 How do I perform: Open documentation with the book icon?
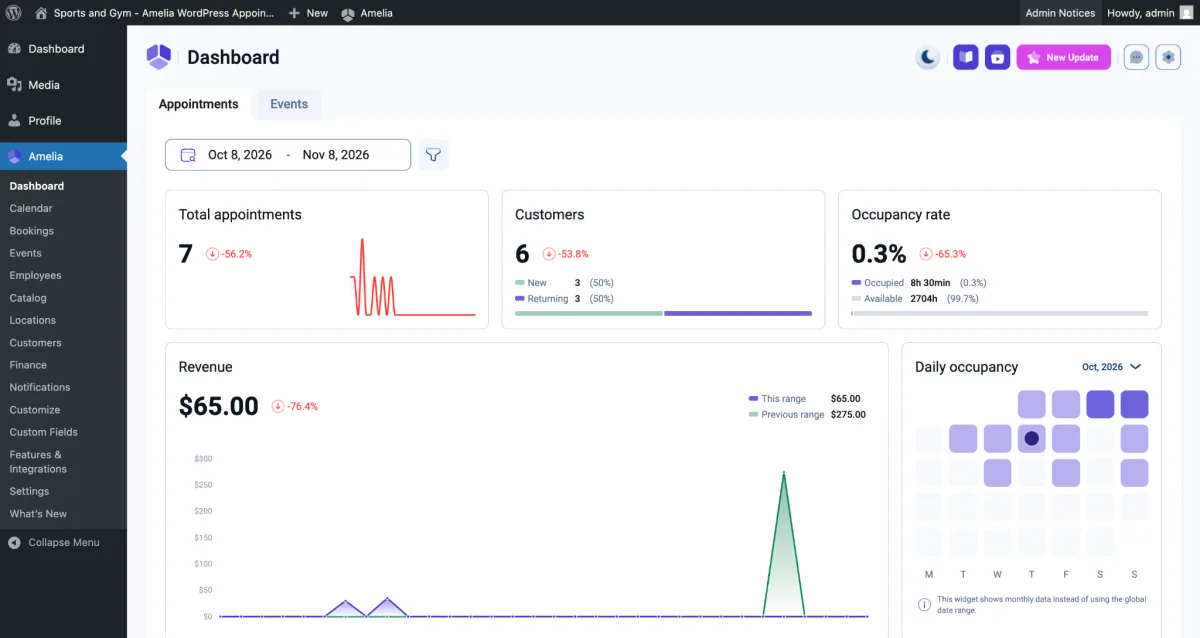point(965,57)
